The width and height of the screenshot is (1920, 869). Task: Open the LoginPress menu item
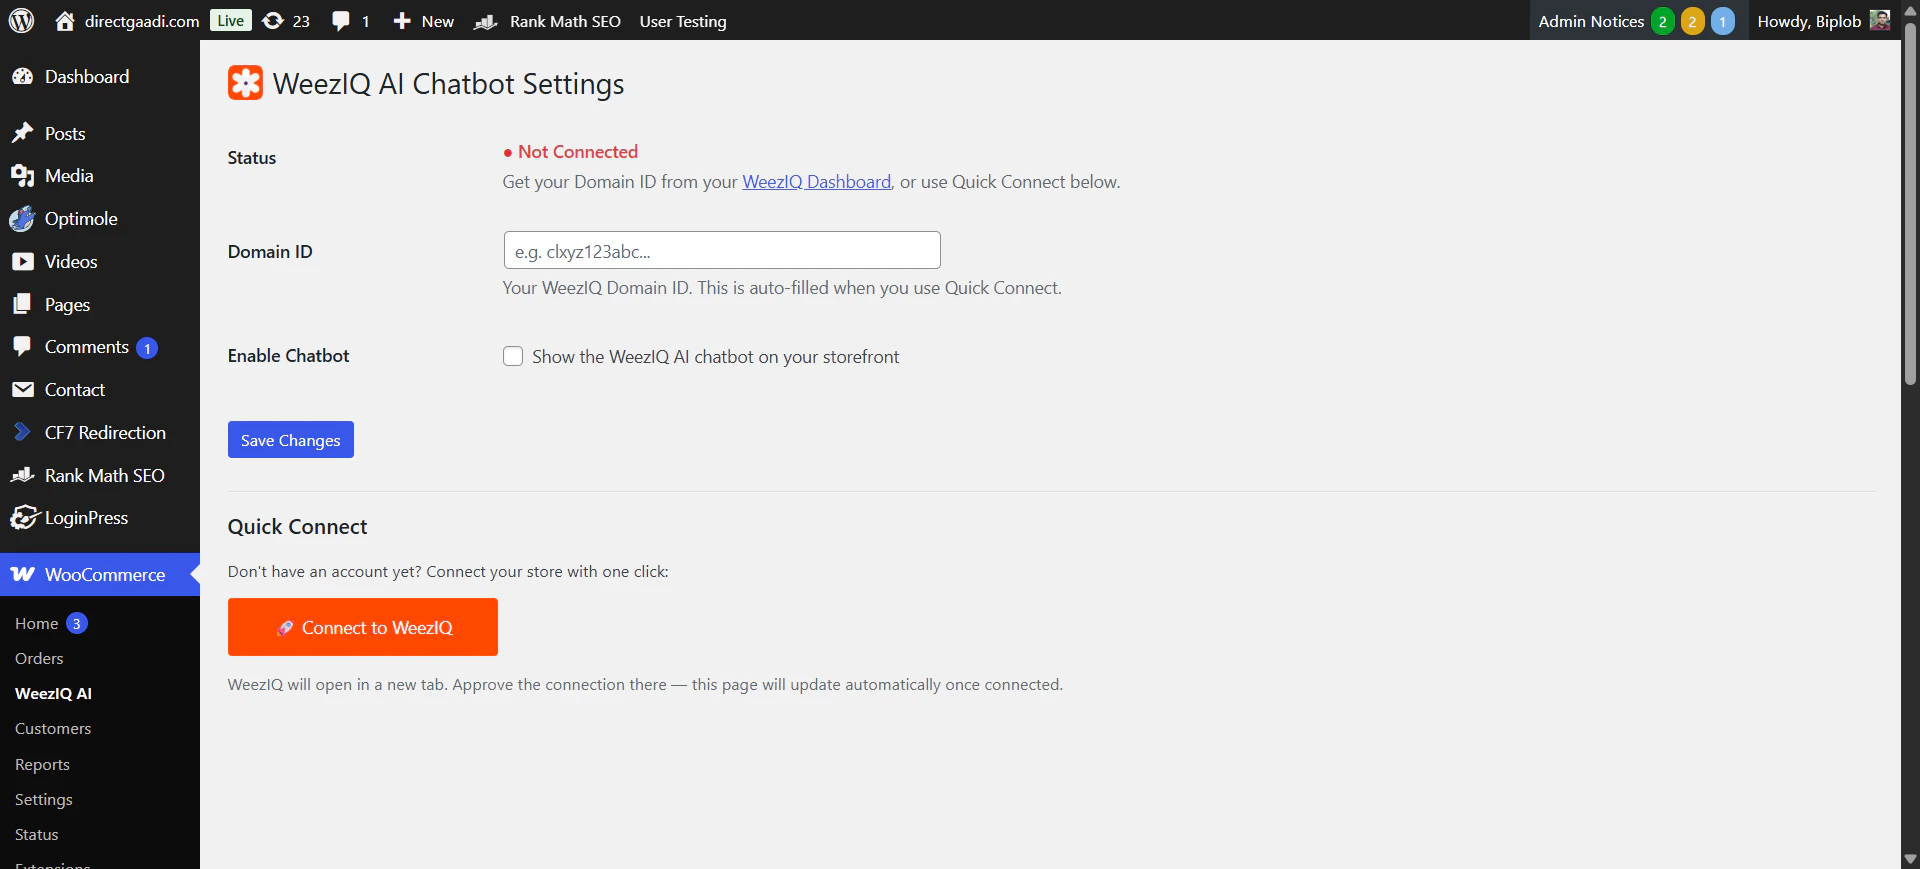pyautogui.click(x=100, y=518)
